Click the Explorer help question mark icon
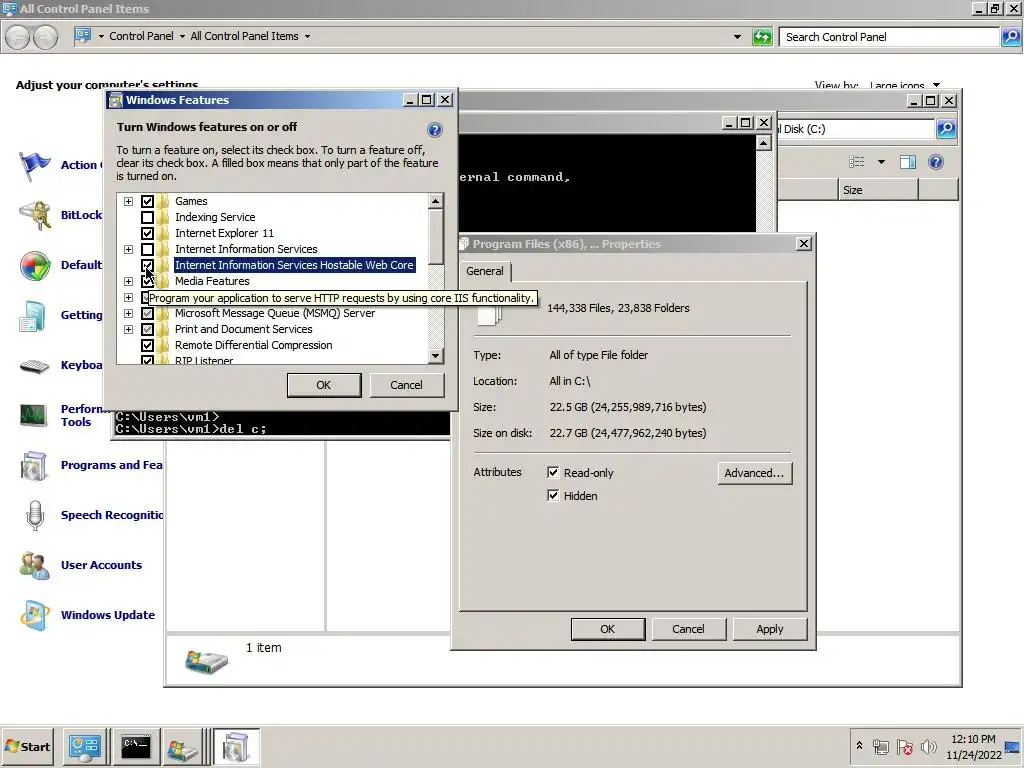The image size is (1024, 768). (x=936, y=162)
